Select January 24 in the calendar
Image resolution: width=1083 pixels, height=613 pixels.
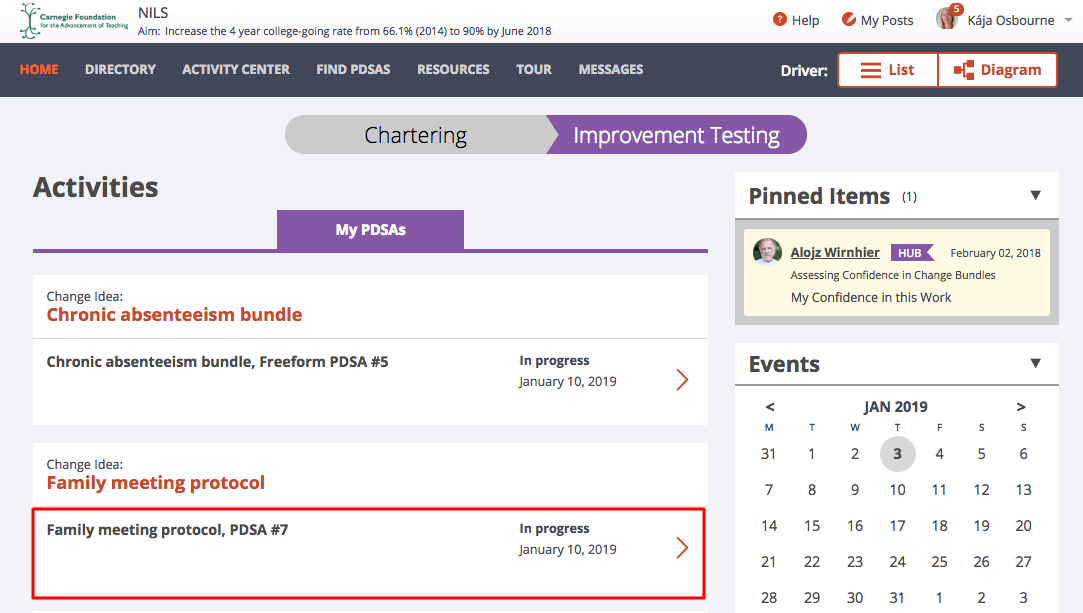(897, 562)
